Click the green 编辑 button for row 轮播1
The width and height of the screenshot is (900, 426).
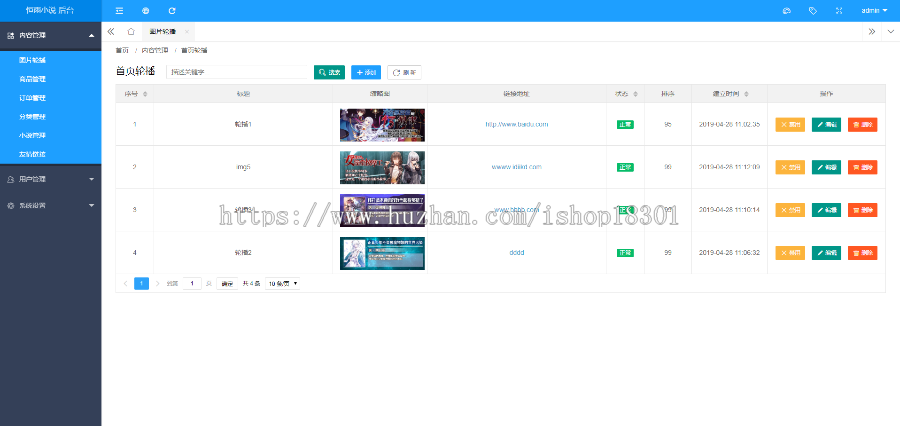point(827,125)
